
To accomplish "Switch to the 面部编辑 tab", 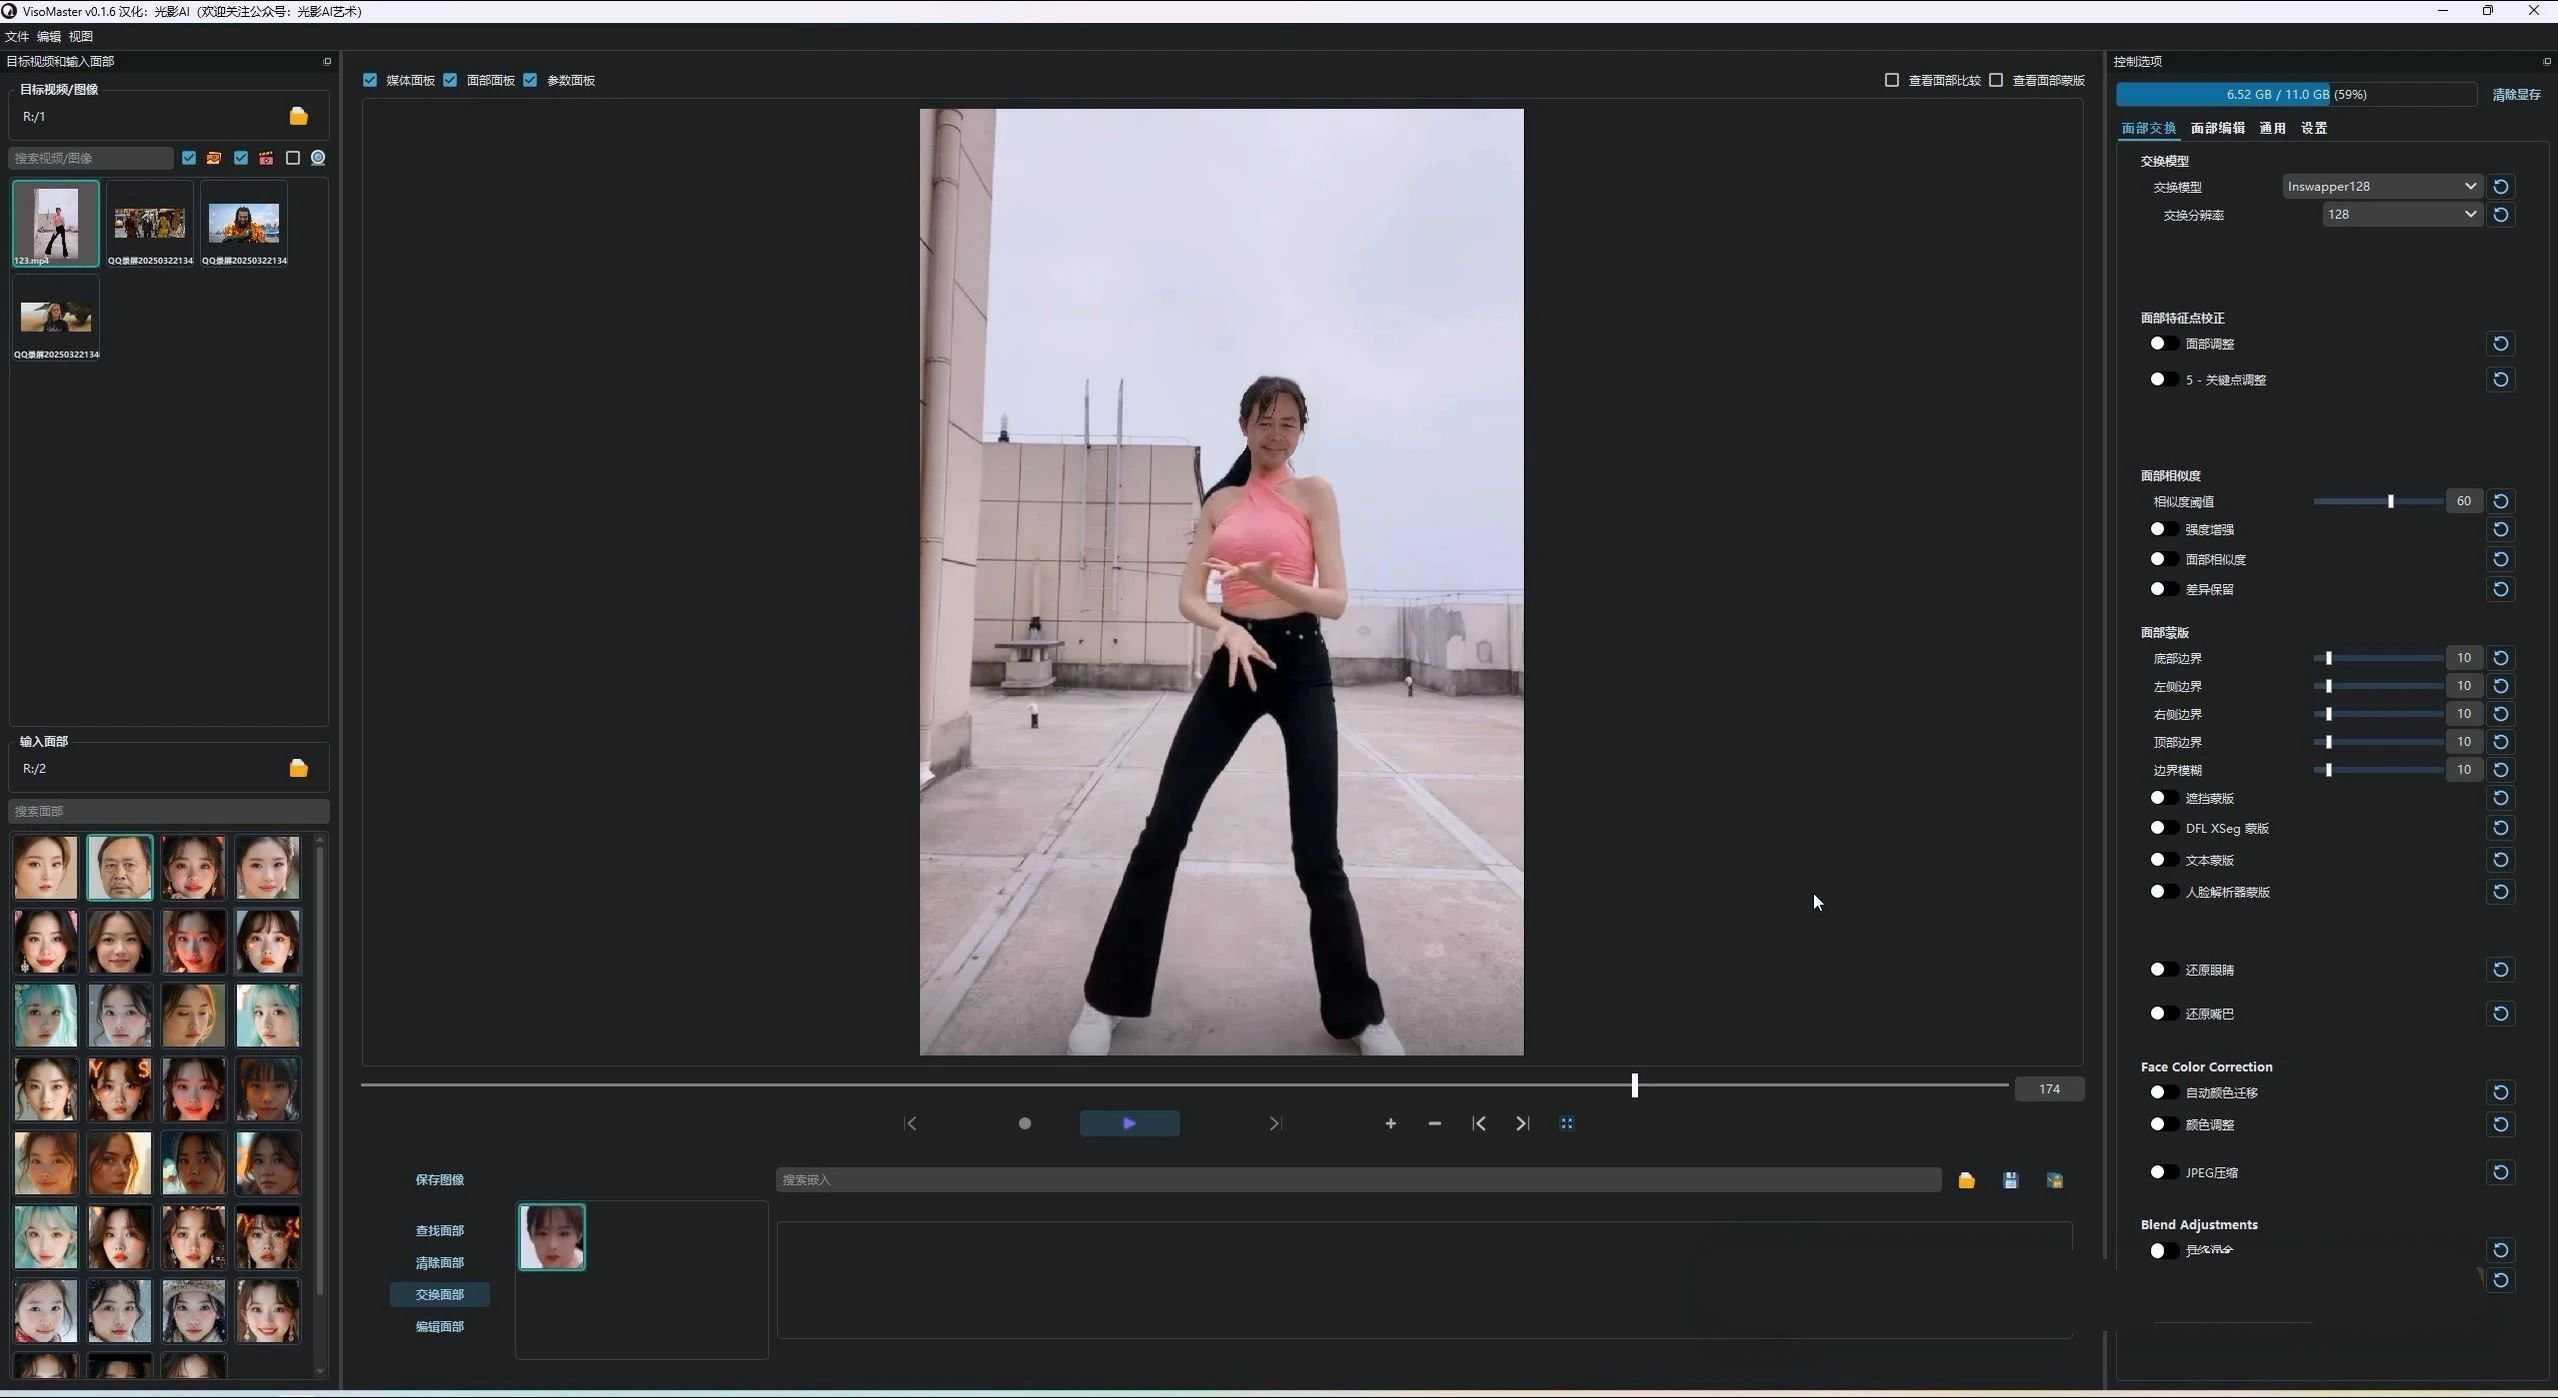I will point(2217,129).
